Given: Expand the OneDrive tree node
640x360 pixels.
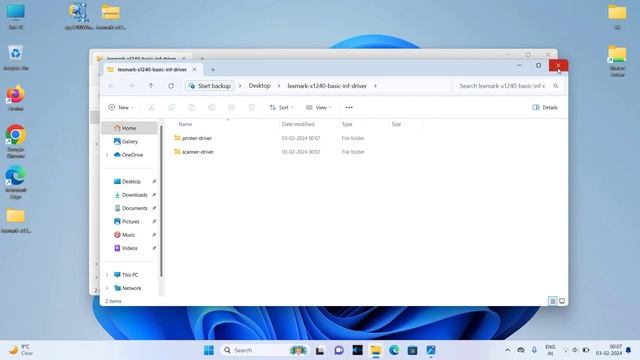Looking at the screenshot, I should (107, 155).
